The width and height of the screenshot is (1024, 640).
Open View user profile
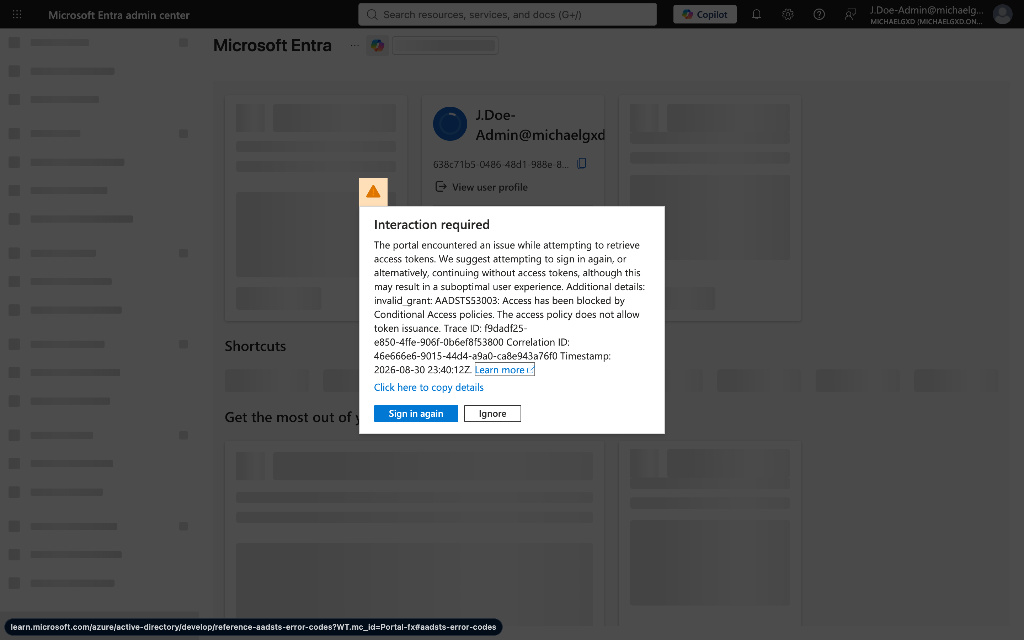coord(481,187)
